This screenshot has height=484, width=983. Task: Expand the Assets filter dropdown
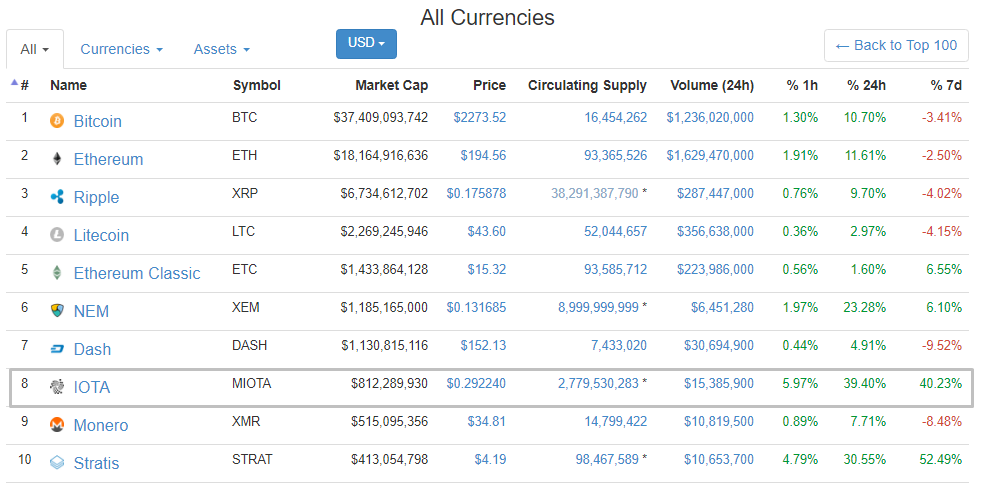pos(221,49)
